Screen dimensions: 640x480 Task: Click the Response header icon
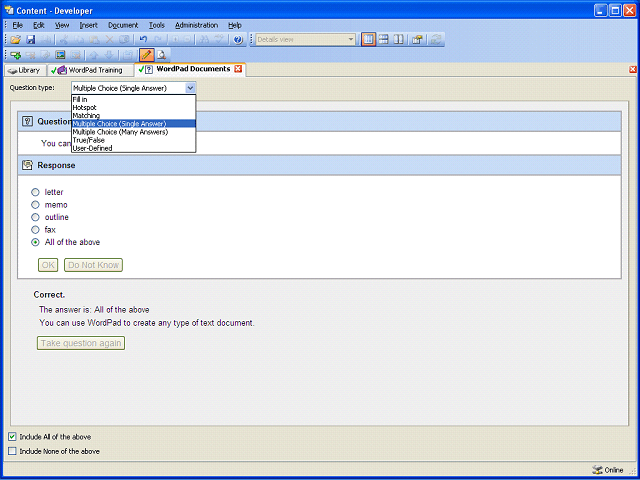pos(27,165)
